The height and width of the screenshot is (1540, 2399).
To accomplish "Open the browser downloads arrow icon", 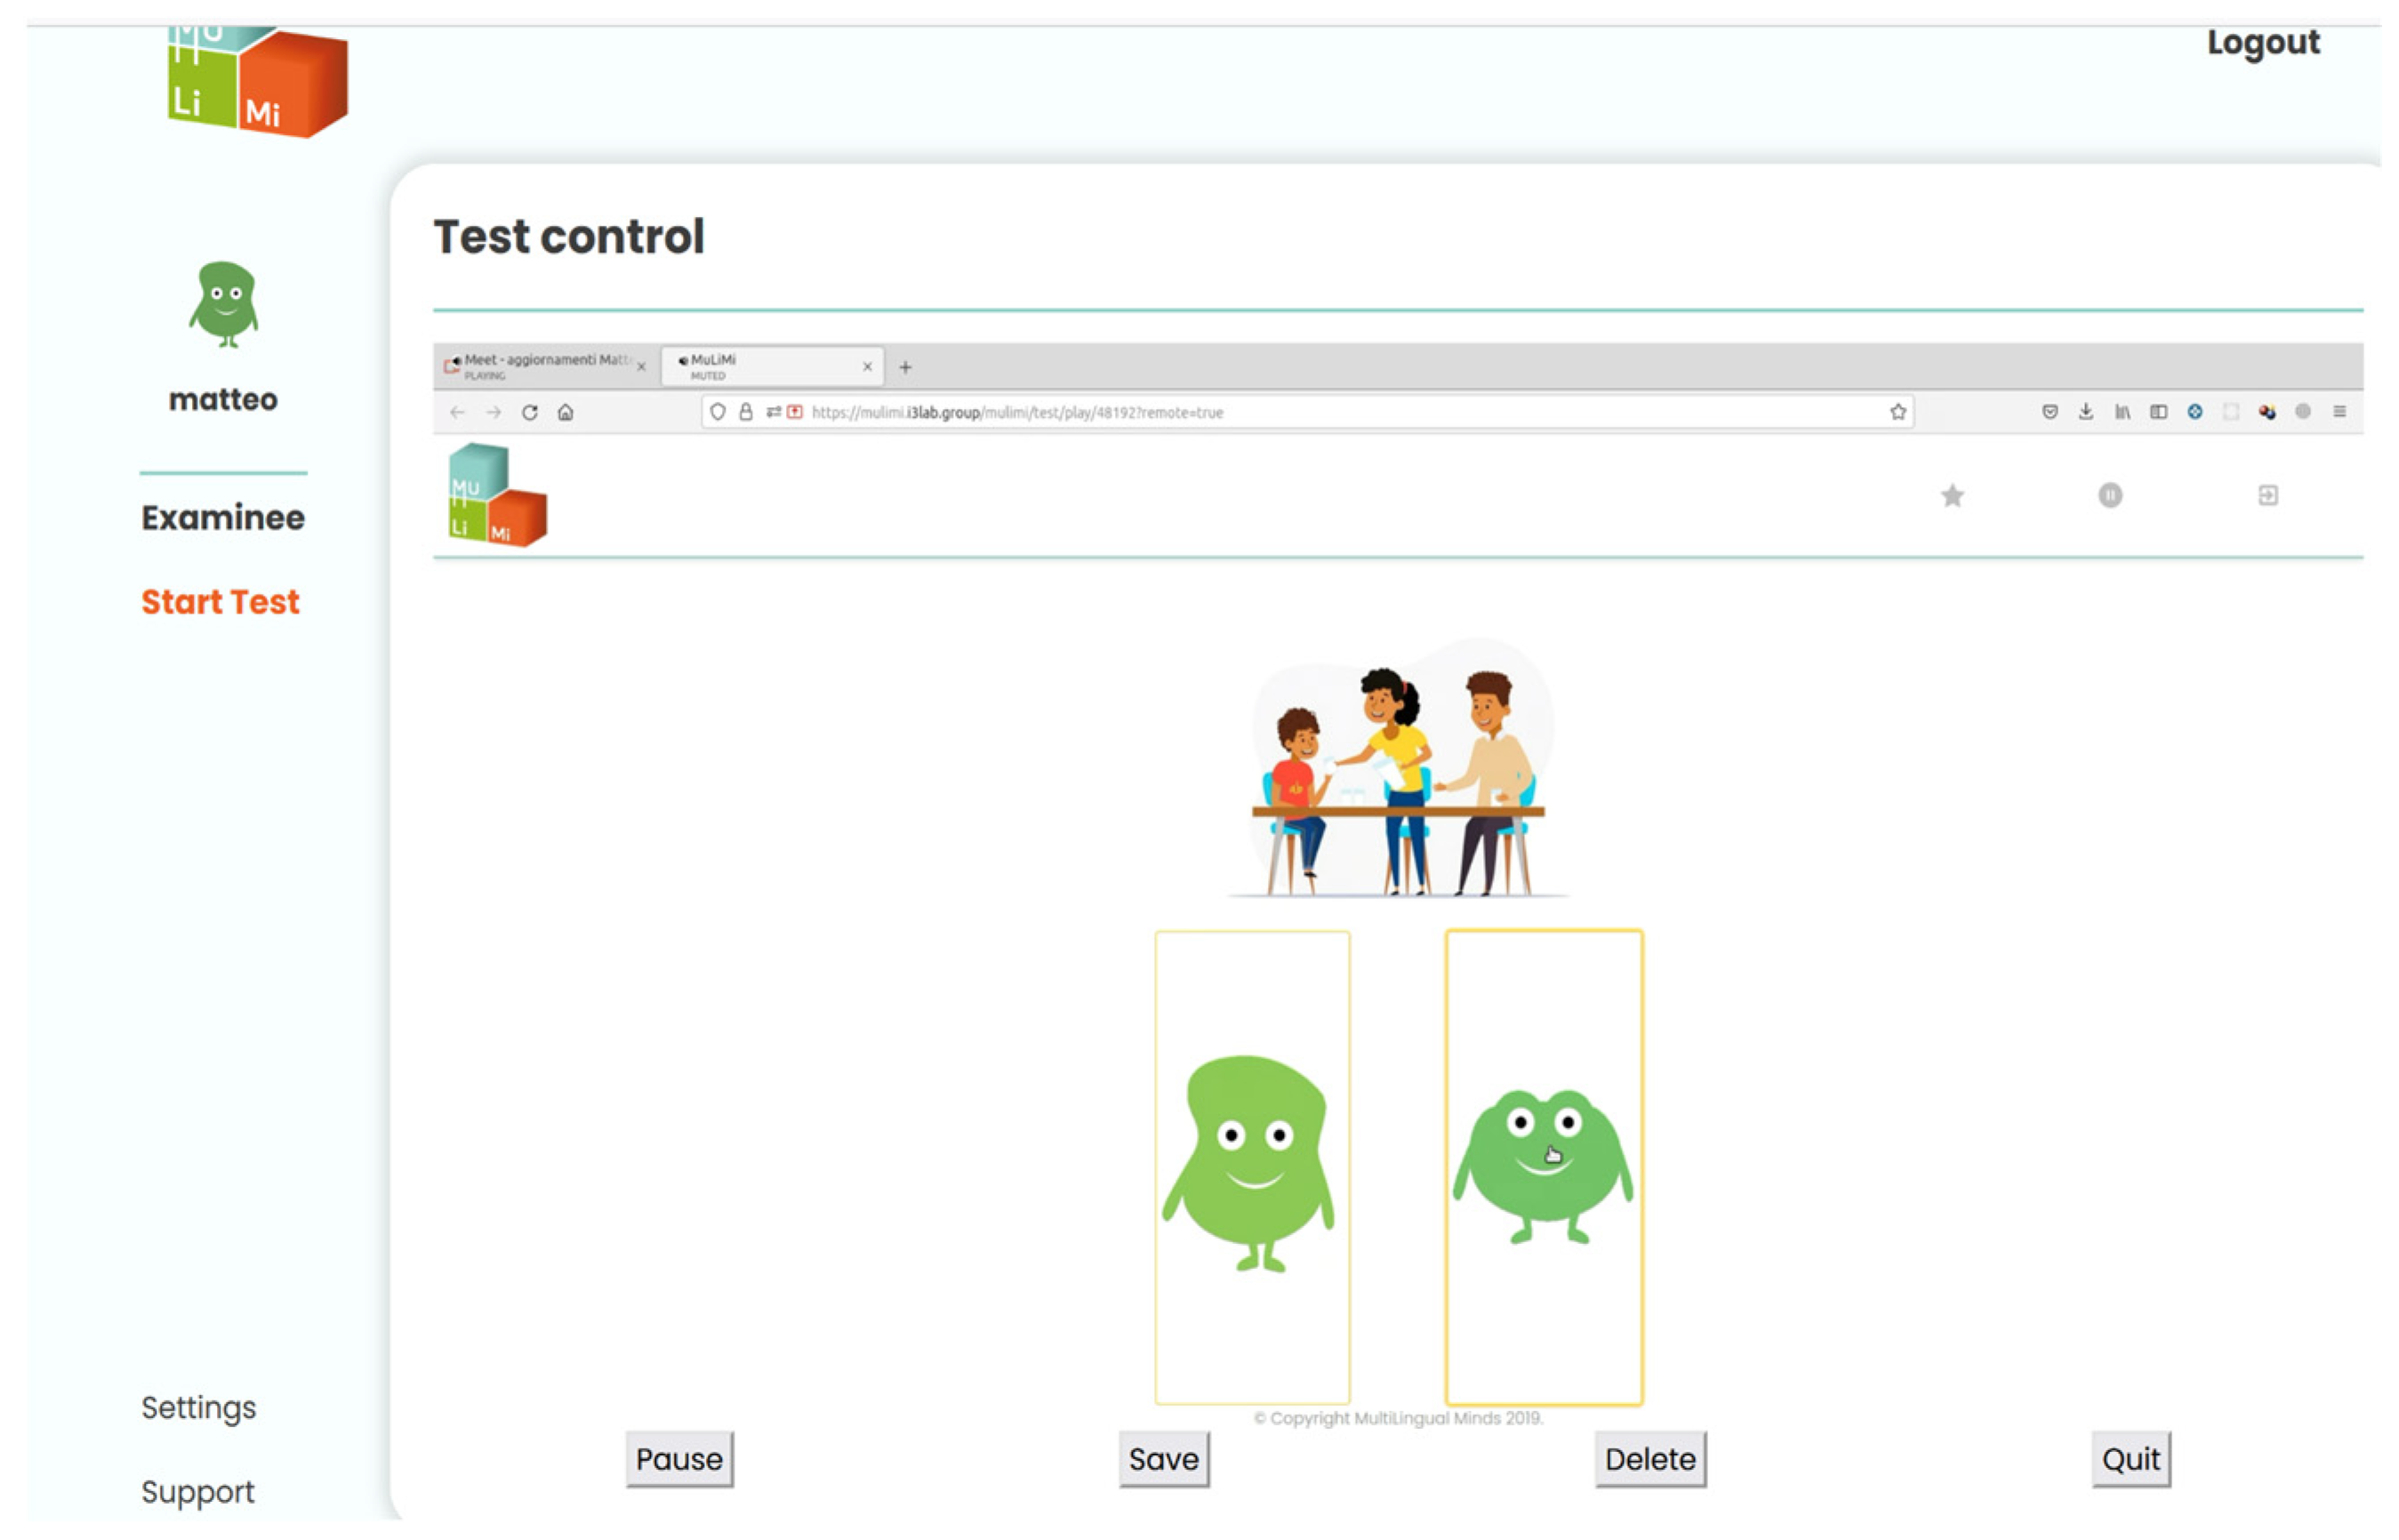I will click(2085, 412).
